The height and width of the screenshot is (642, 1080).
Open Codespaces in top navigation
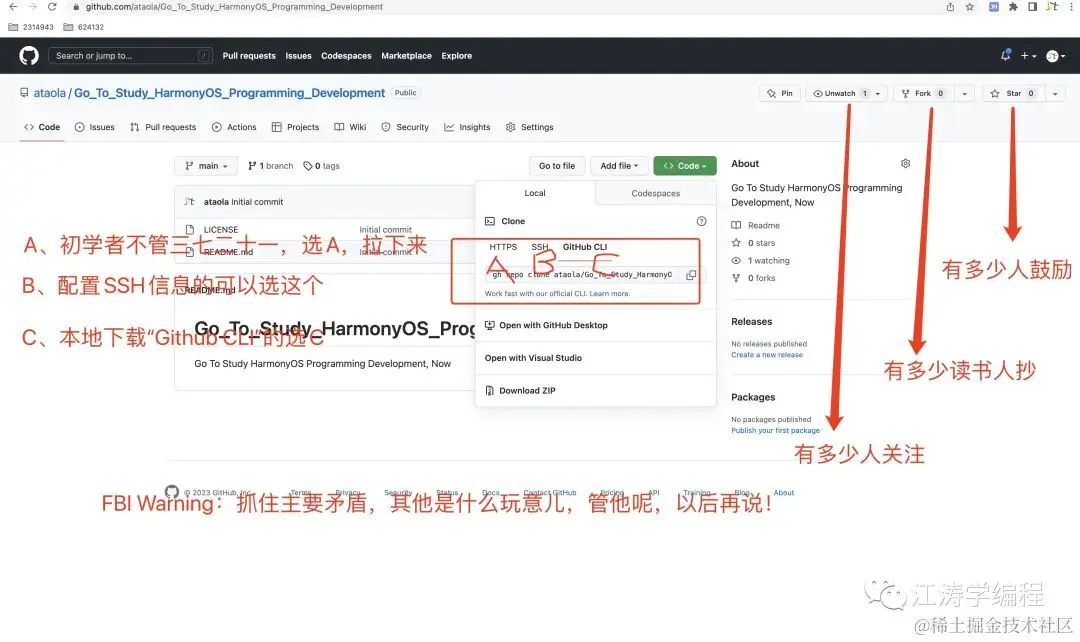pos(346,56)
